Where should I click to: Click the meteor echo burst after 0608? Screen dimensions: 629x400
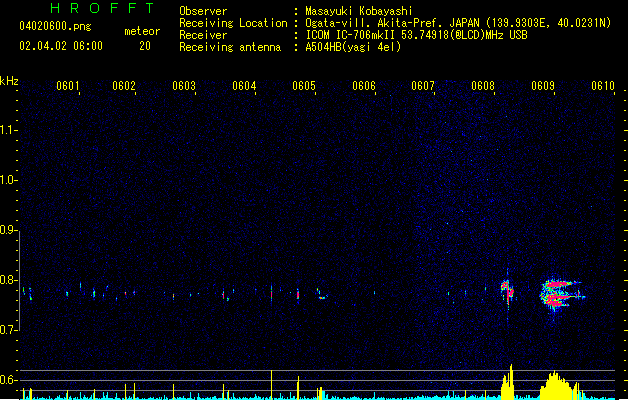point(507,292)
